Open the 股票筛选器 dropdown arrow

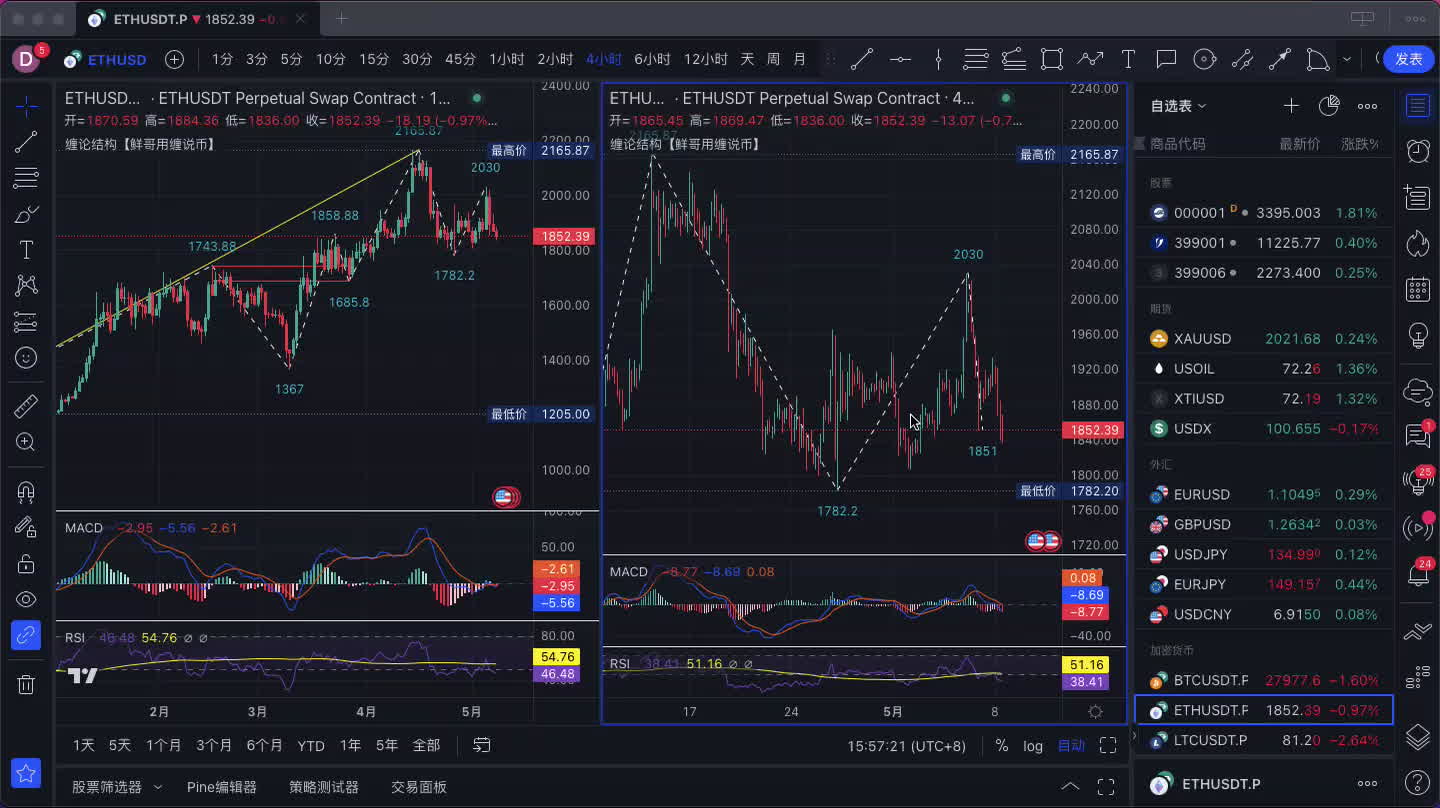pos(158,788)
